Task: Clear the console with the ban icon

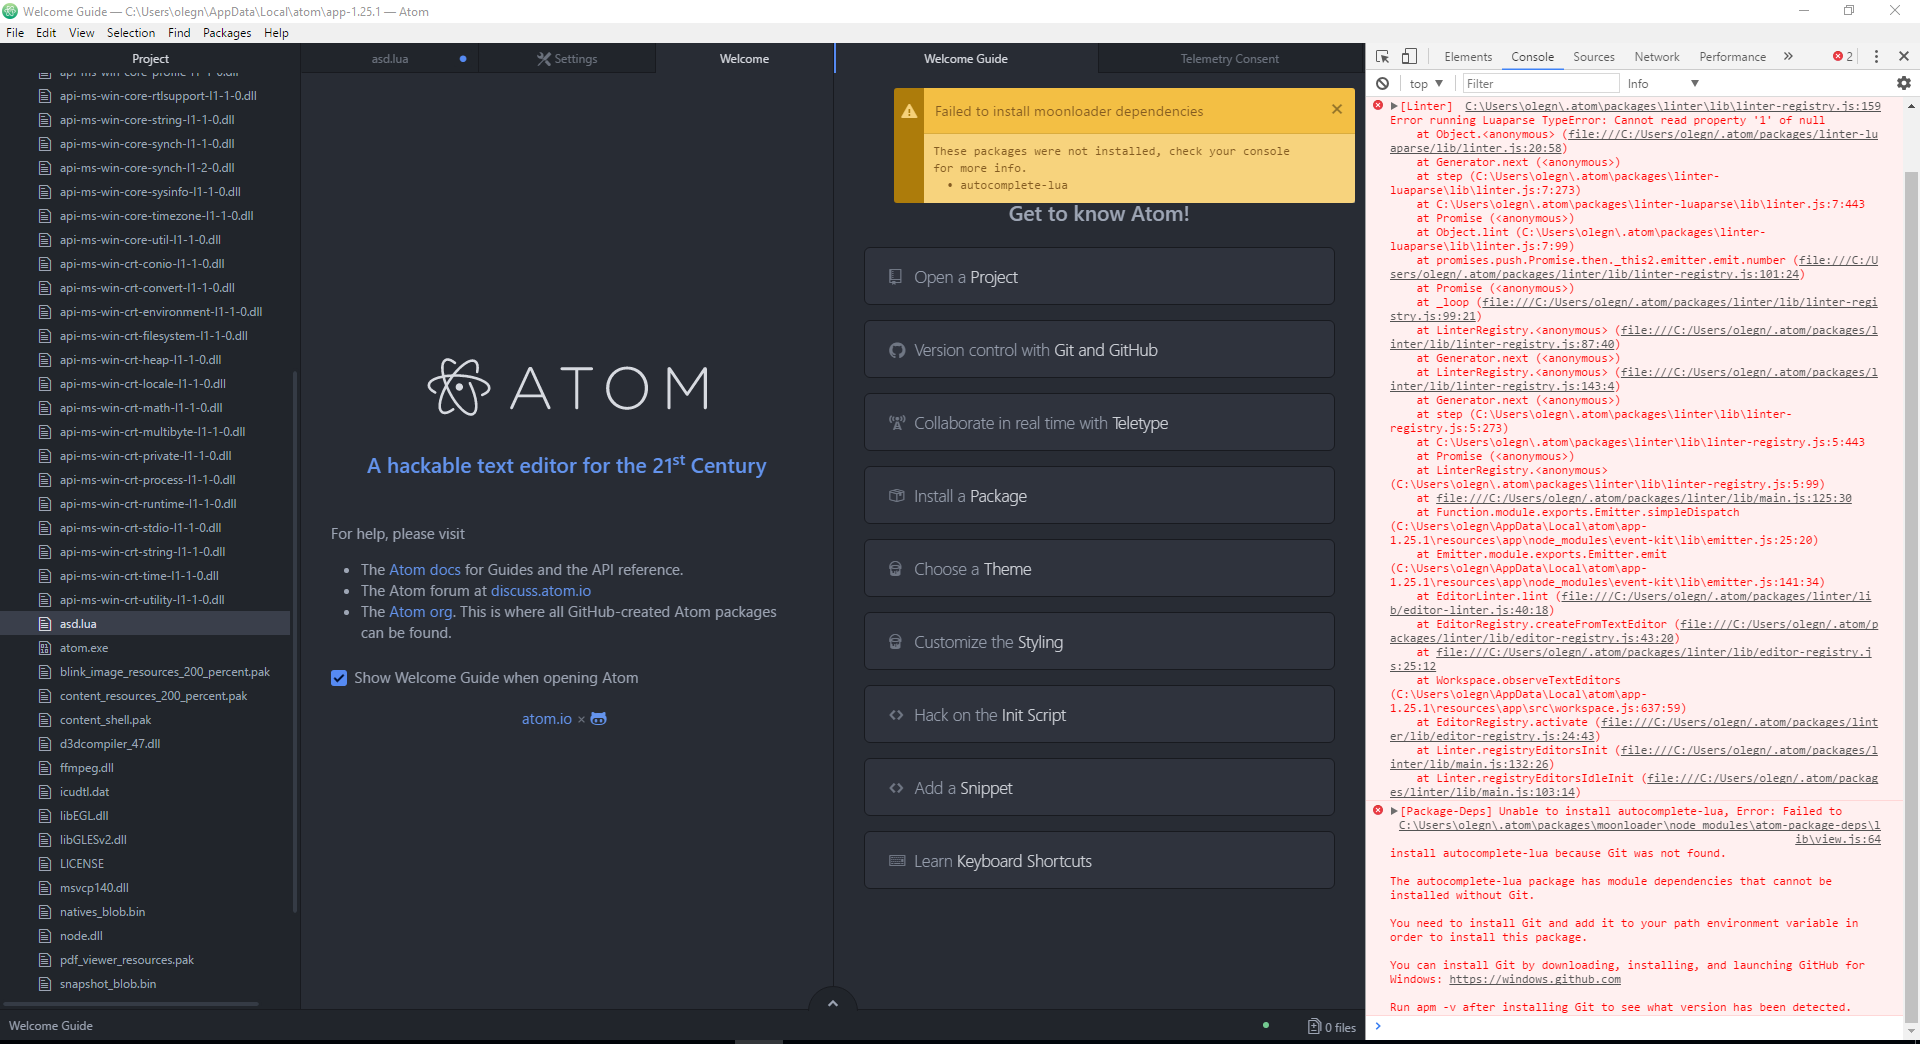Action: (1382, 84)
